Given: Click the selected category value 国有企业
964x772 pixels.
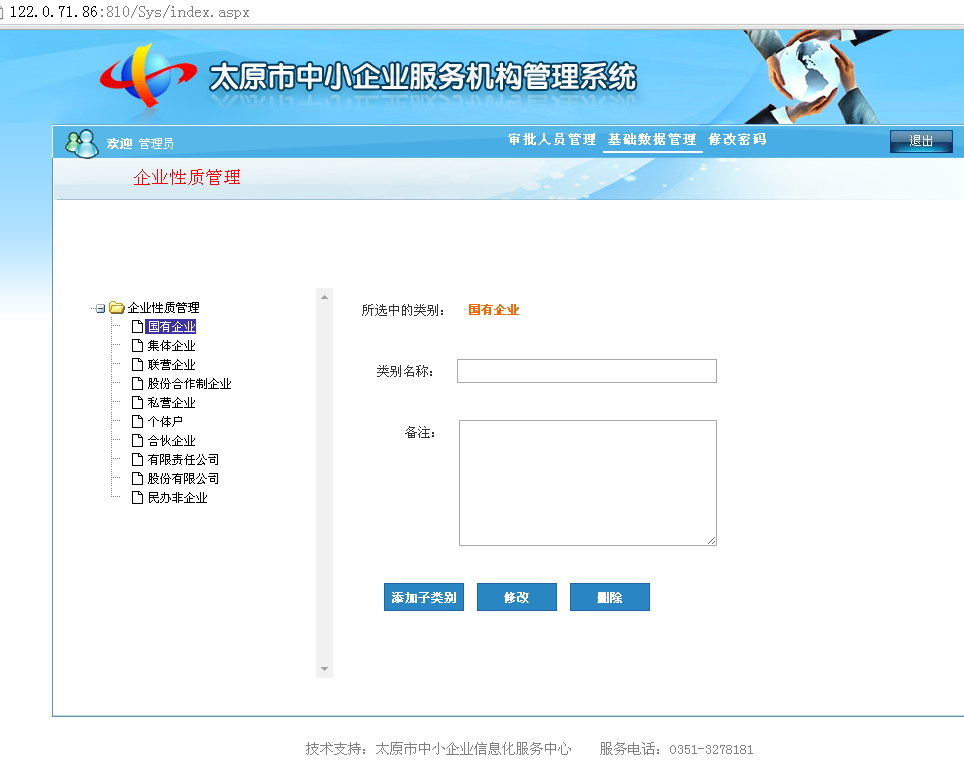Looking at the screenshot, I should point(494,310).
